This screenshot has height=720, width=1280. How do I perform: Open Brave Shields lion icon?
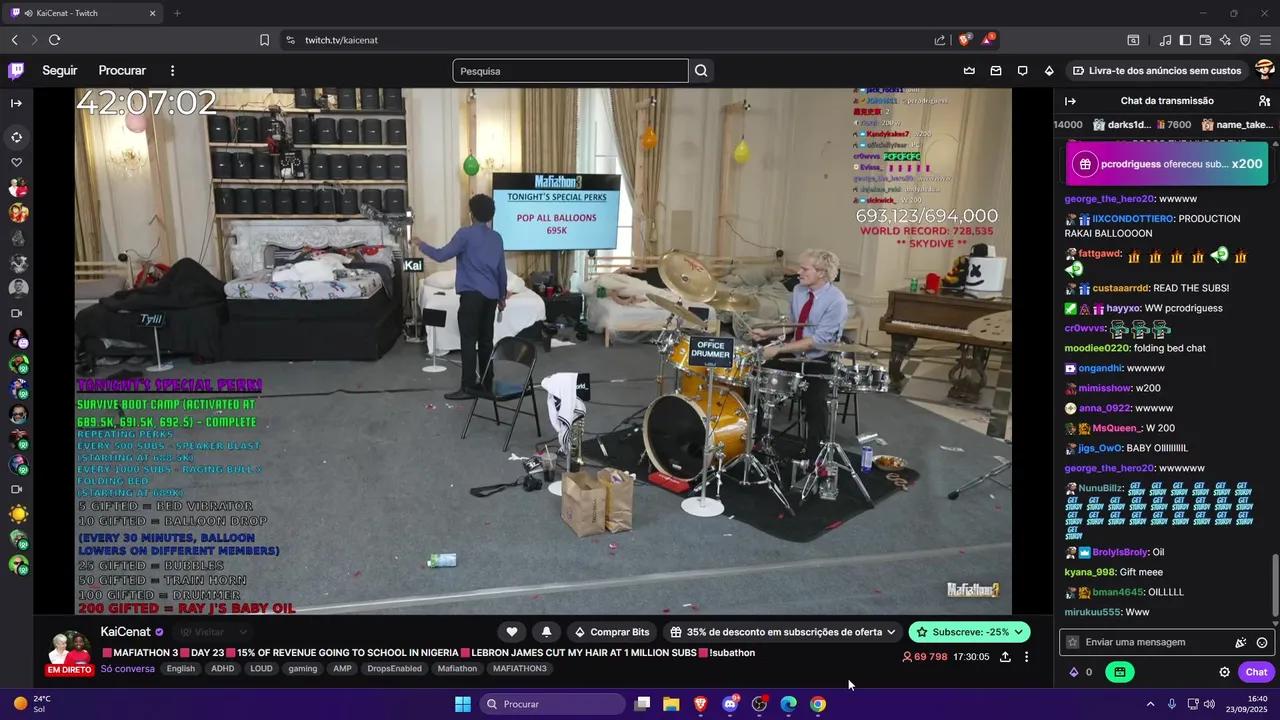[965, 40]
